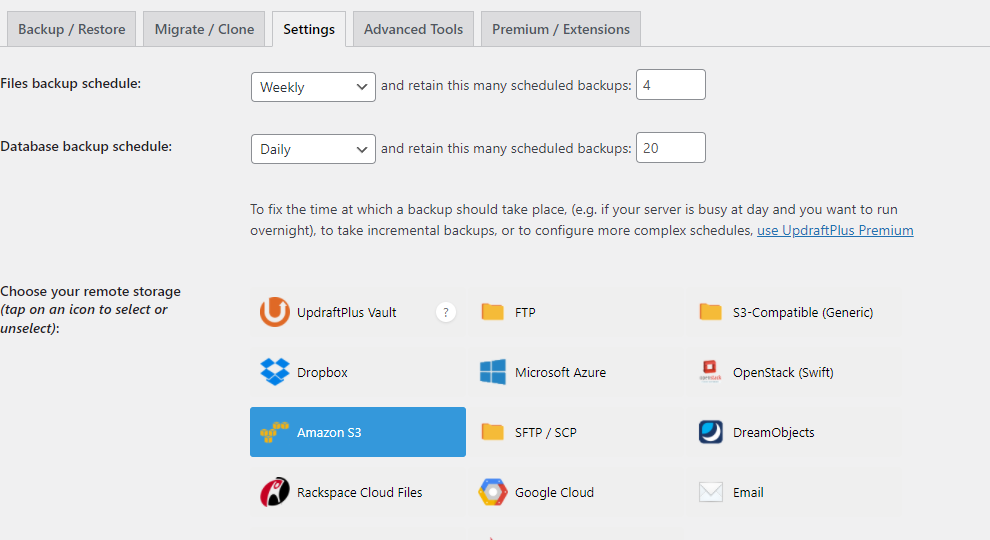This screenshot has width=990, height=540.
Task: Open the Migrate / Clone tab
Action: (x=204, y=29)
